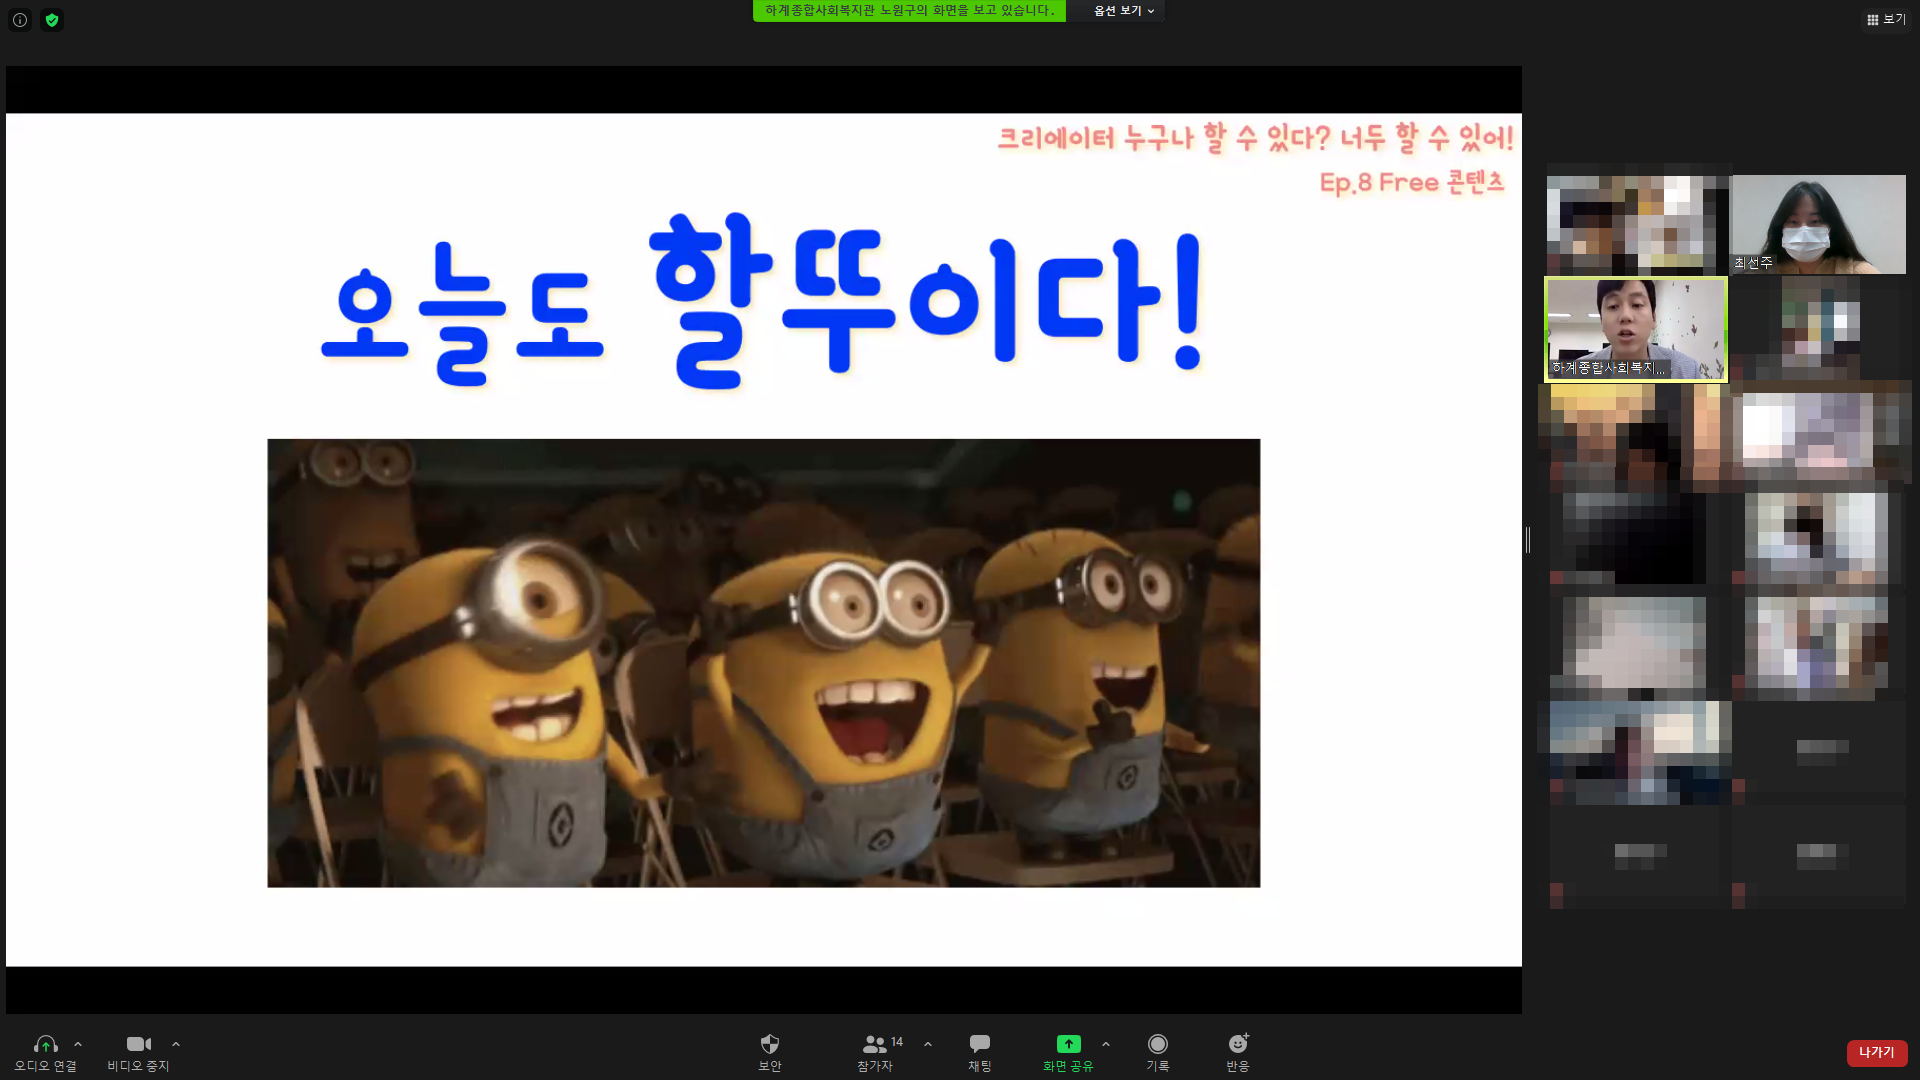Select the 최선주 participant video
This screenshot has width=1920, height=1080.
(1818, 224)
